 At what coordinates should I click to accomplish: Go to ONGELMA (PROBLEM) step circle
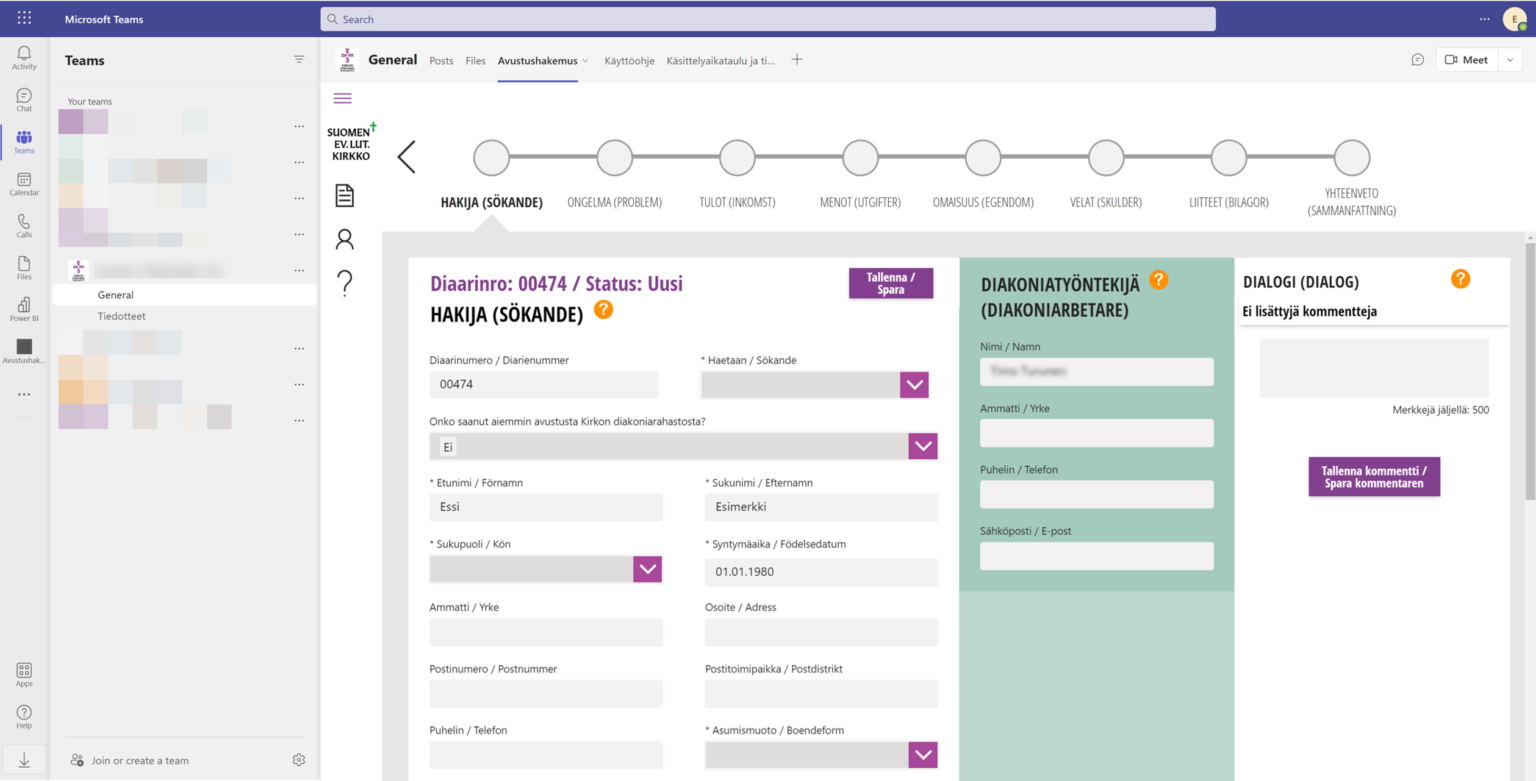(614, 158)
